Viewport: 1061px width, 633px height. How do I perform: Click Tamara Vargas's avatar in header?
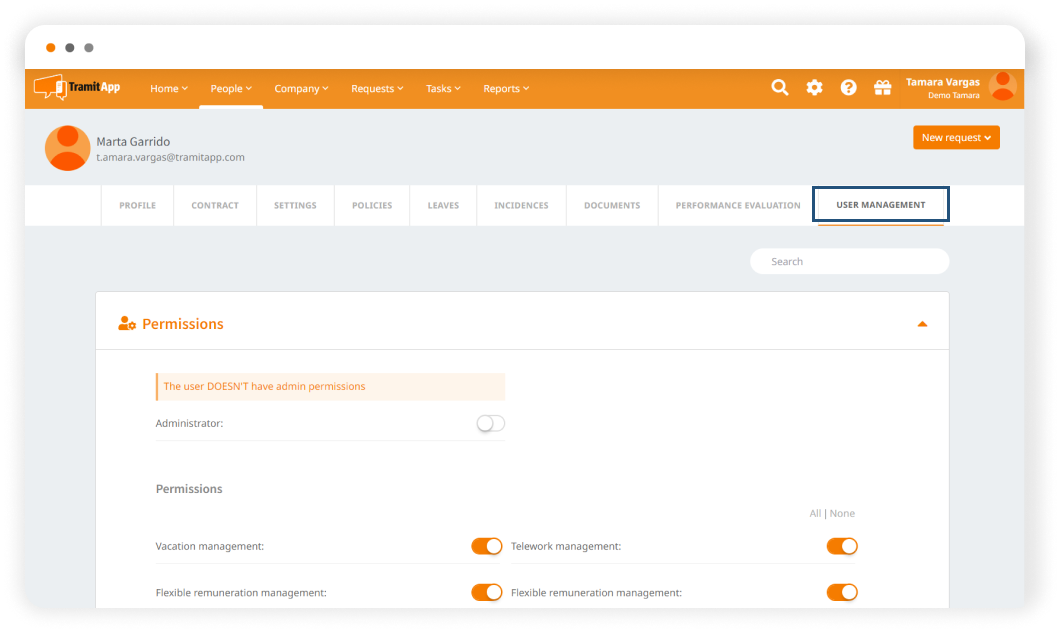1002,87
